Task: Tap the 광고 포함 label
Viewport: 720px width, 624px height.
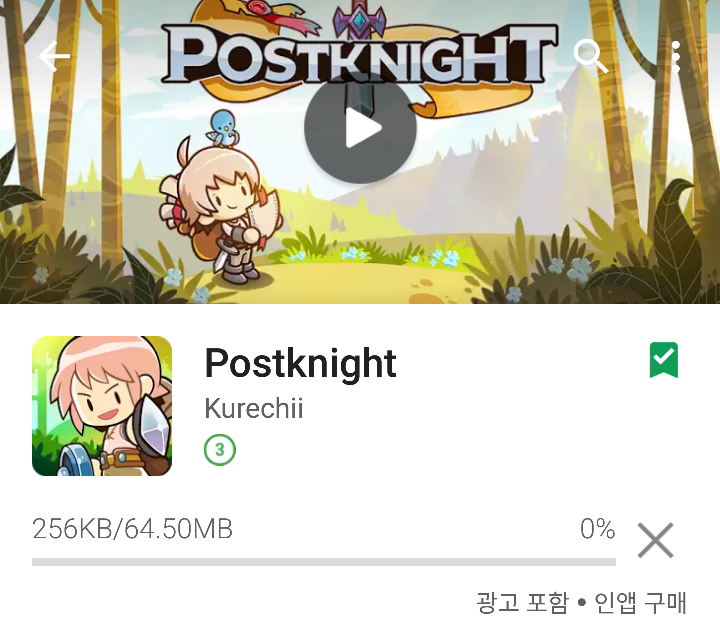Action: click(522, 602)
